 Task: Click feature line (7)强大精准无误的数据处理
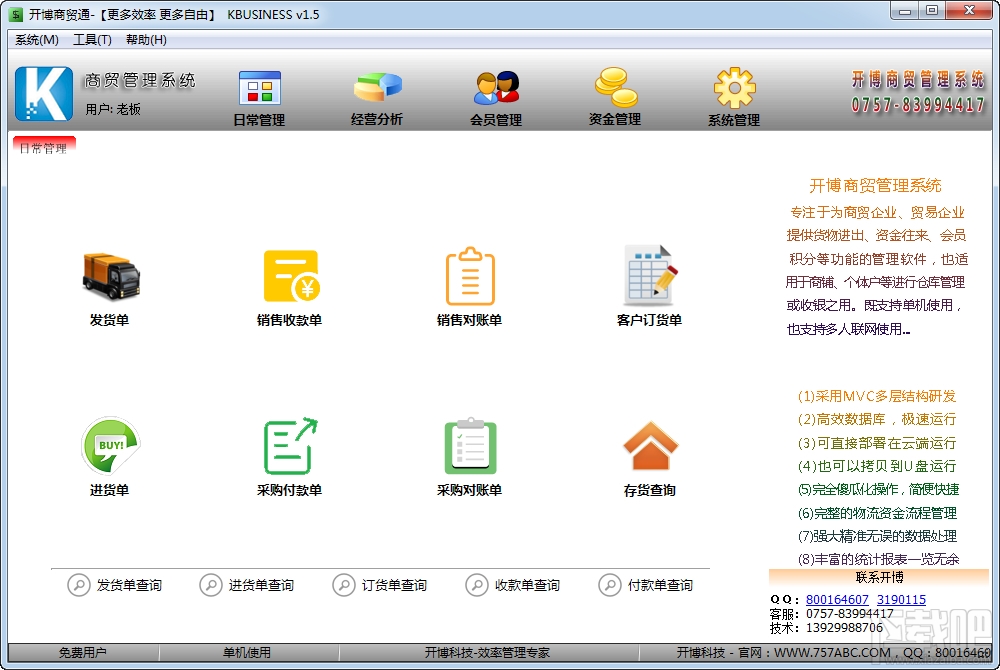(x=877, y=536)
